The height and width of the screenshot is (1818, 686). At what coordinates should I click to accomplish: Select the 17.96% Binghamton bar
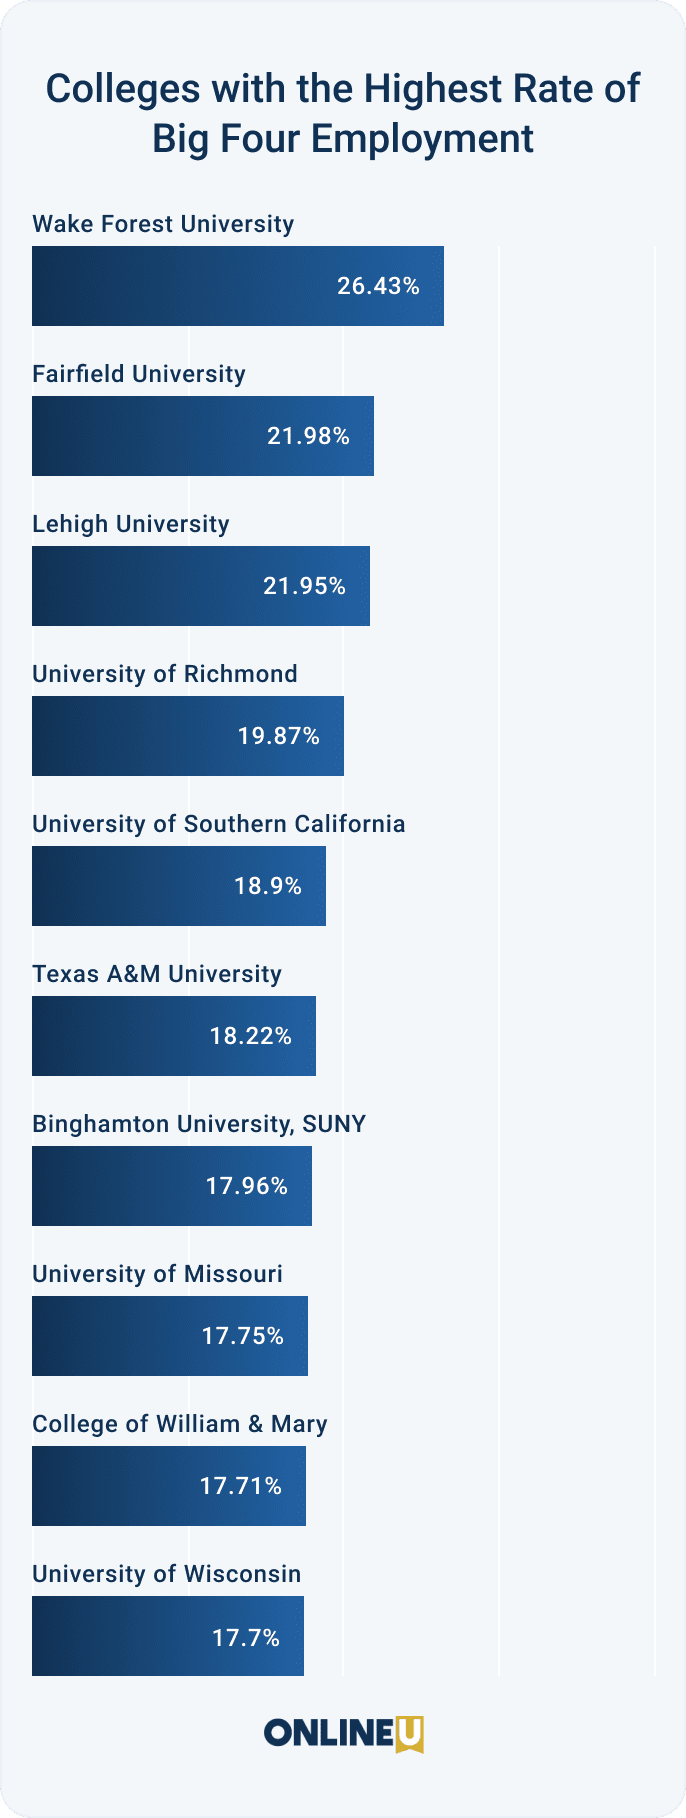coord(171,1186)
